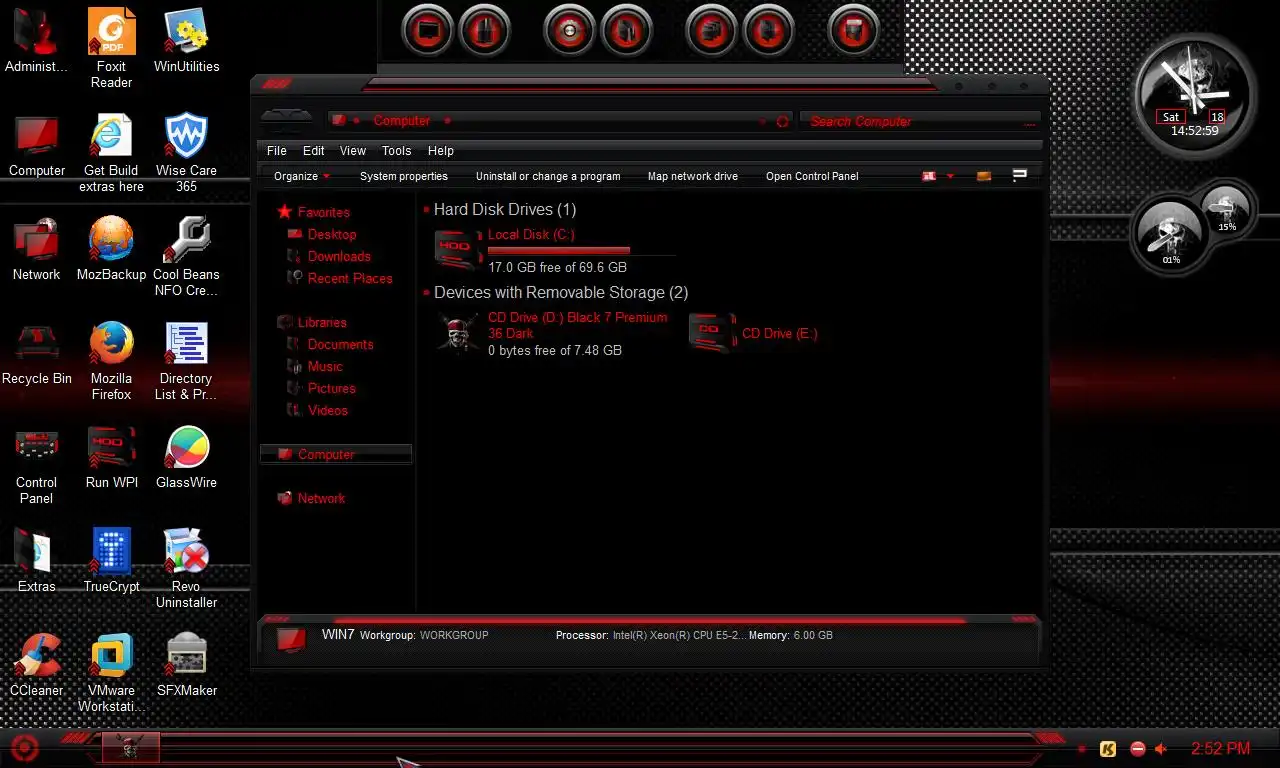
Task: Launch Mozilla Firefox from the desktop
Action: (111, 361)
